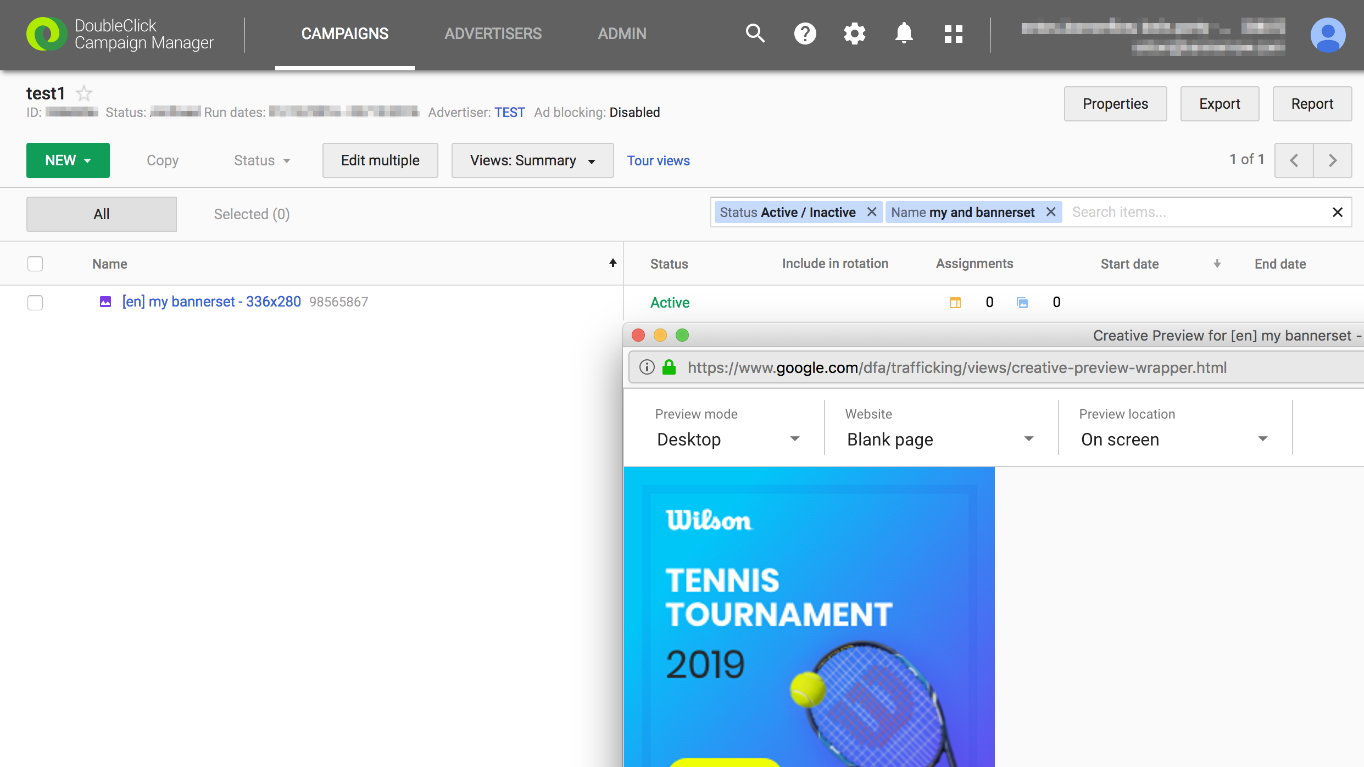Click the Assignments column header

(974, 264)
